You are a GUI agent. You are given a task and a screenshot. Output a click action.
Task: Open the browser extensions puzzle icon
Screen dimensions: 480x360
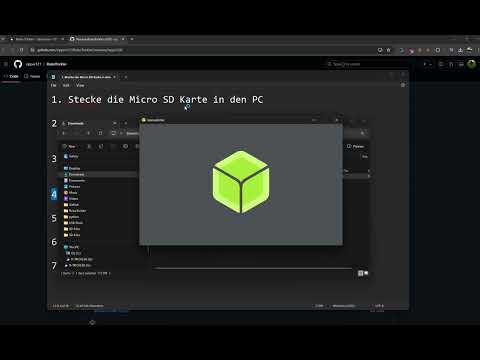click(438, 50)
